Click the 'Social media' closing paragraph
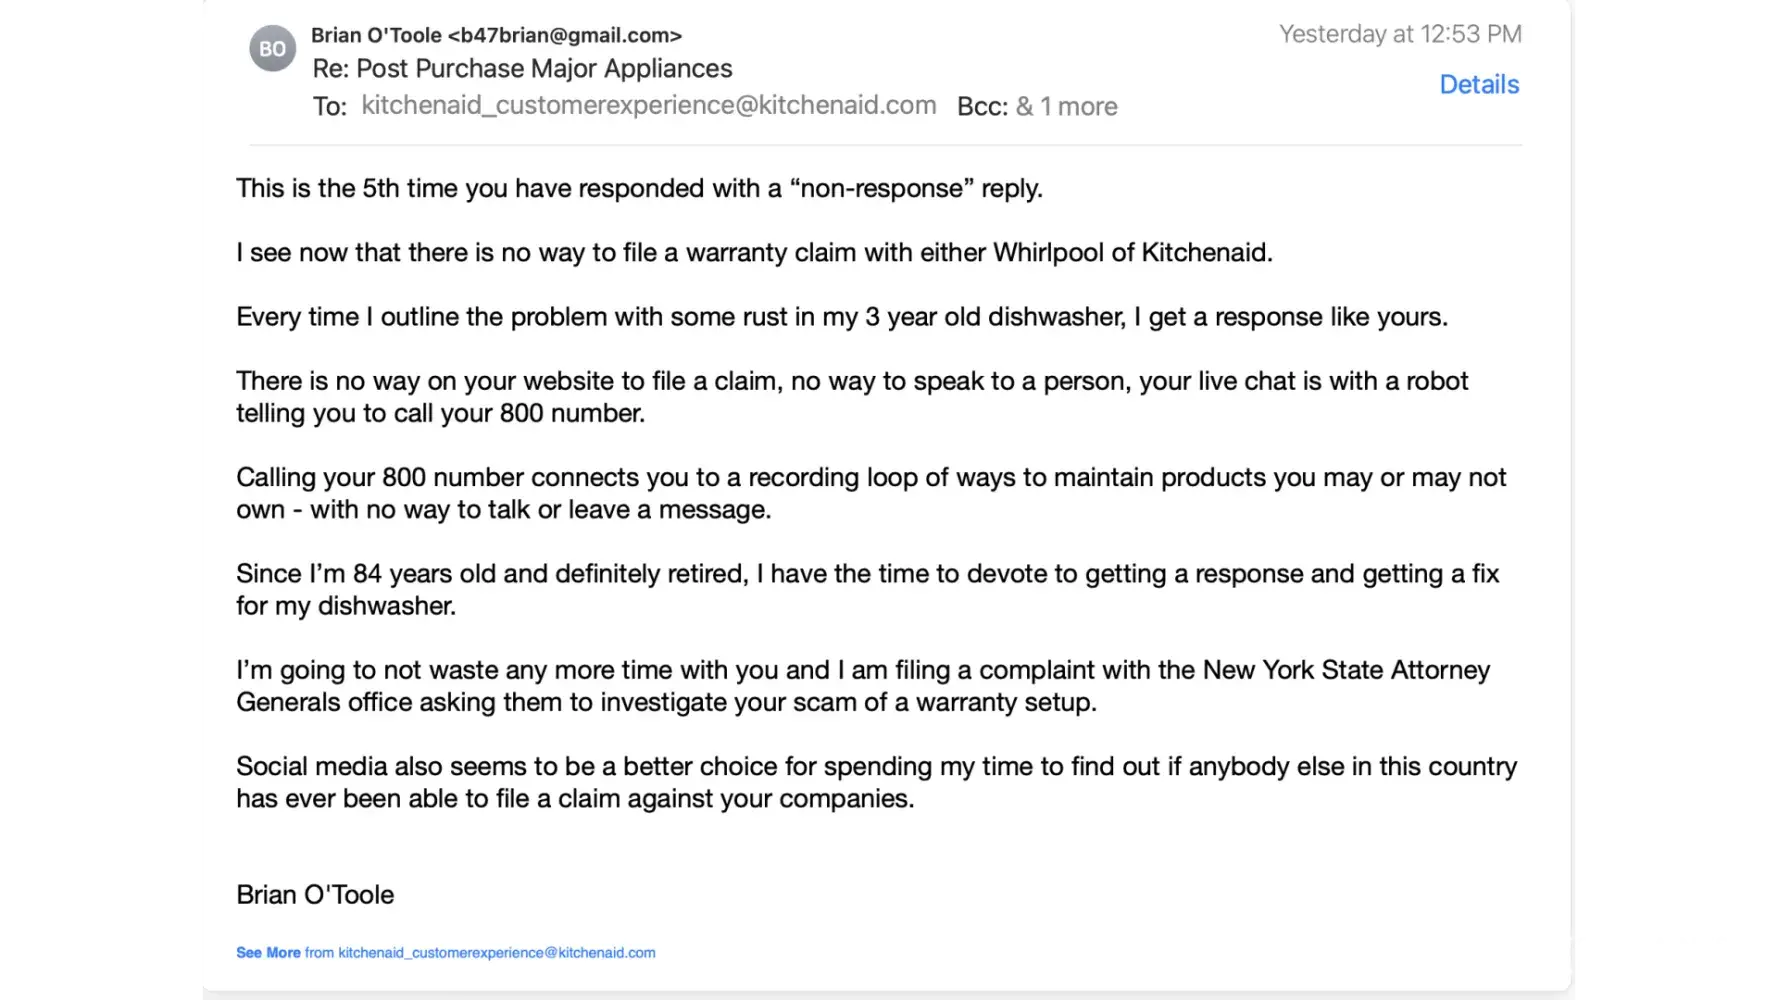 pos(876,782)
